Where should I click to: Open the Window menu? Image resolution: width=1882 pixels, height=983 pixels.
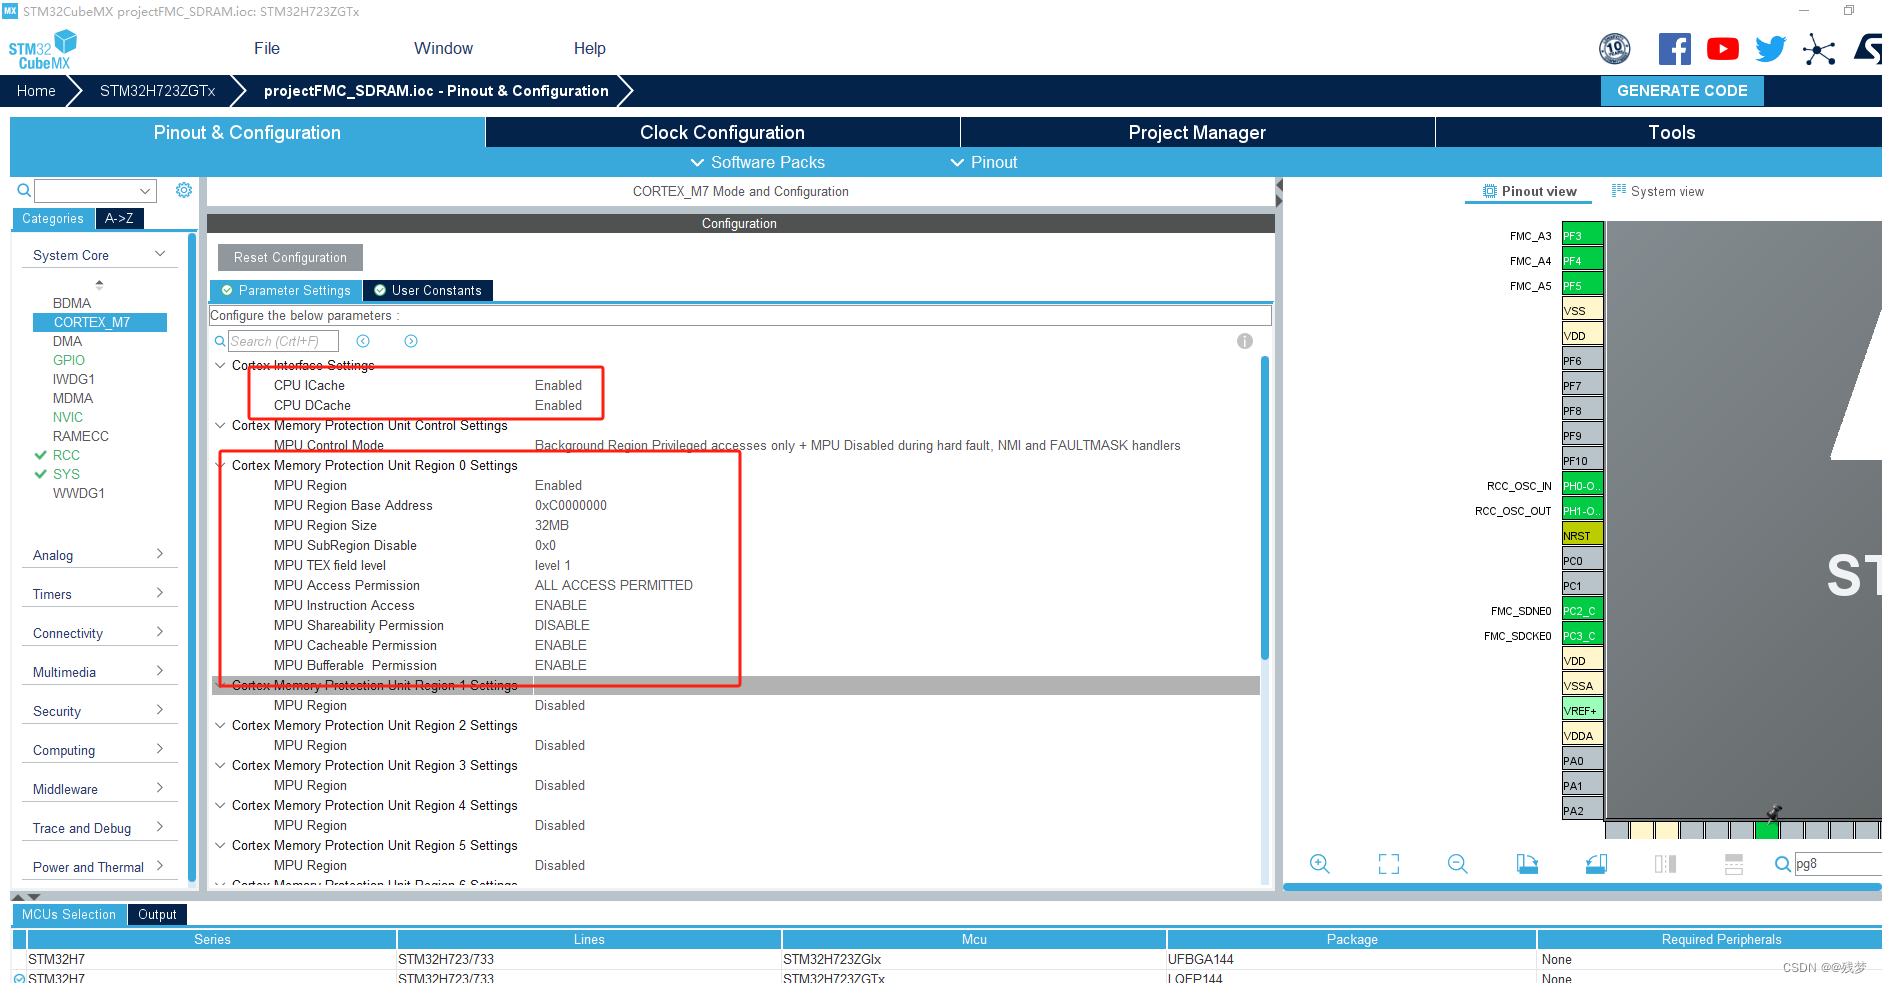point(443,48)
